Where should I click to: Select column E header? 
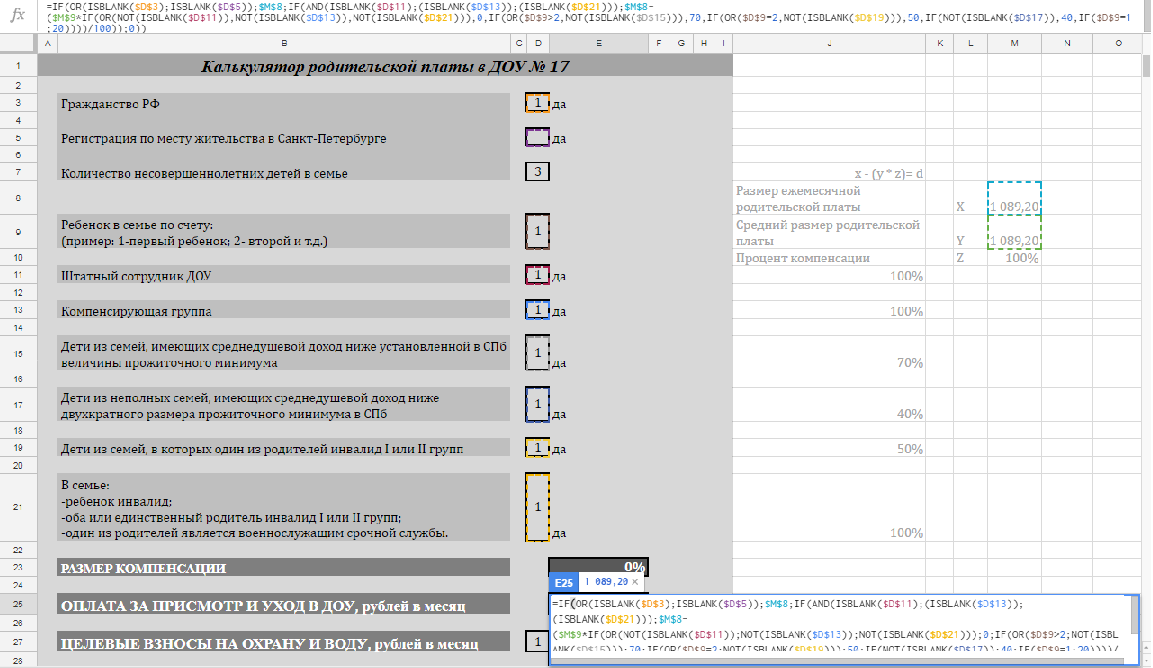[x=599, y=43]
